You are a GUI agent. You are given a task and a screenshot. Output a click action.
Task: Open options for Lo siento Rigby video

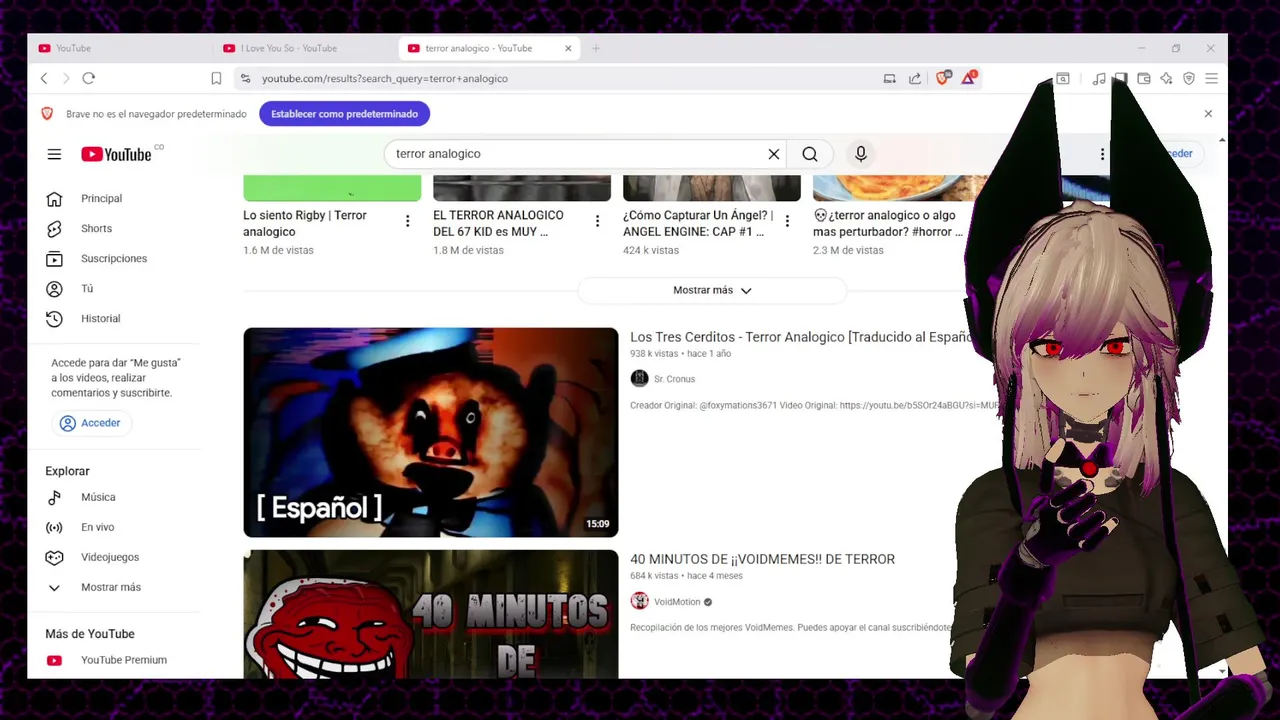407,221
